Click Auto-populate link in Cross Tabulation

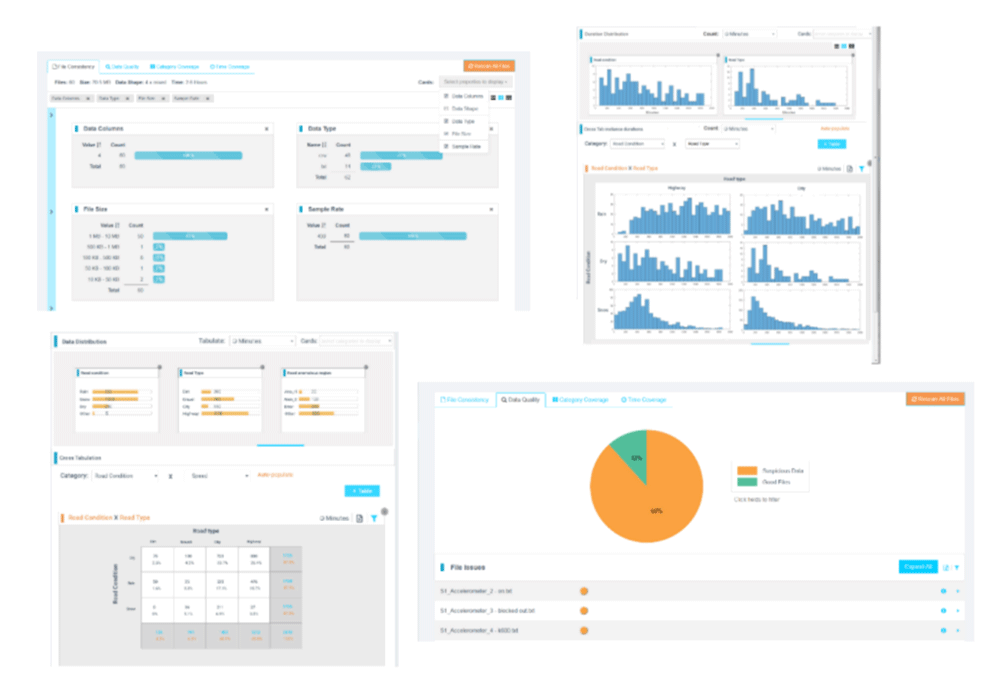tap(275, 475)
